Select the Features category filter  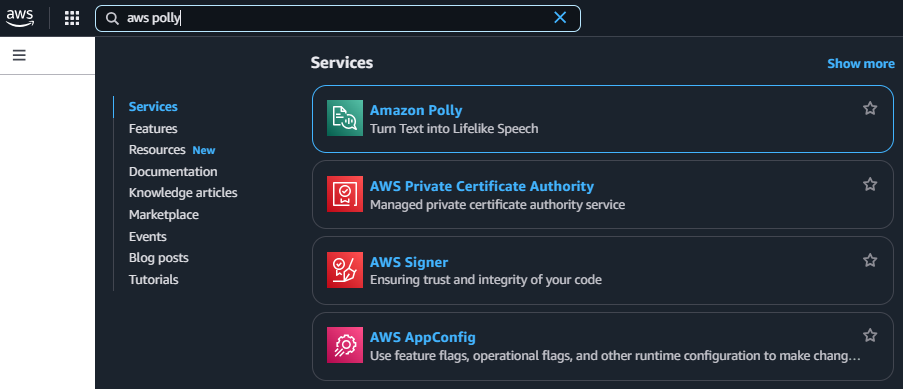click(x=153, y=129)
